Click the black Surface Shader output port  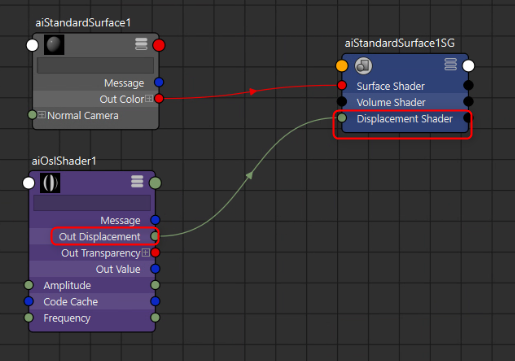(x=468, y=85)
